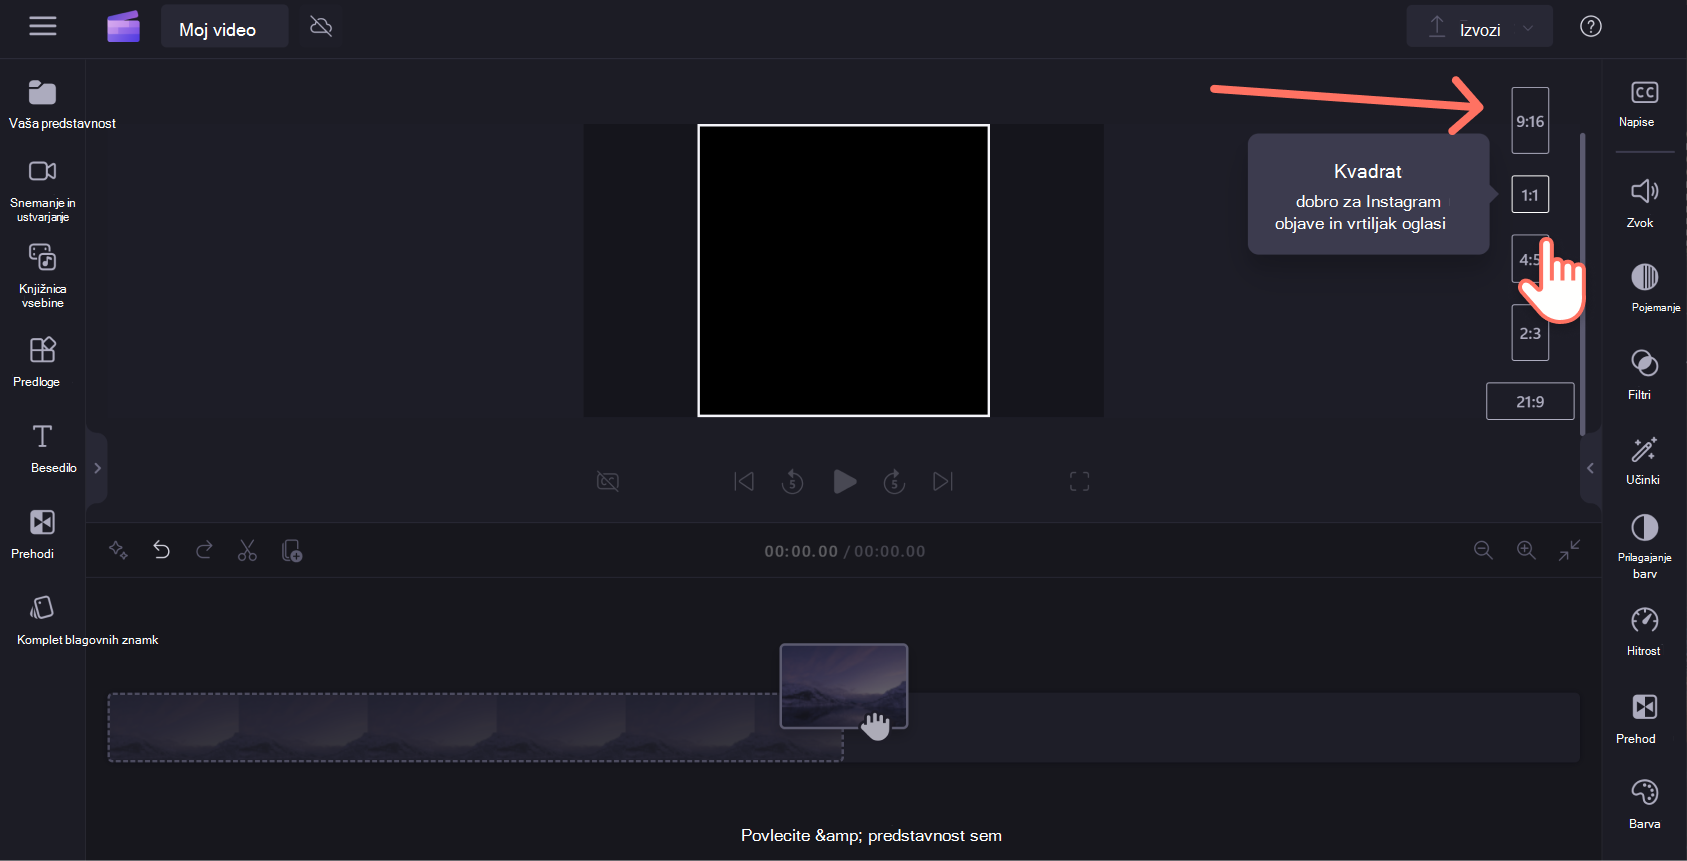Screen dimensions: 1687x861
Task: Fit timeline to screen icon
Action: tap(1569, 550)
